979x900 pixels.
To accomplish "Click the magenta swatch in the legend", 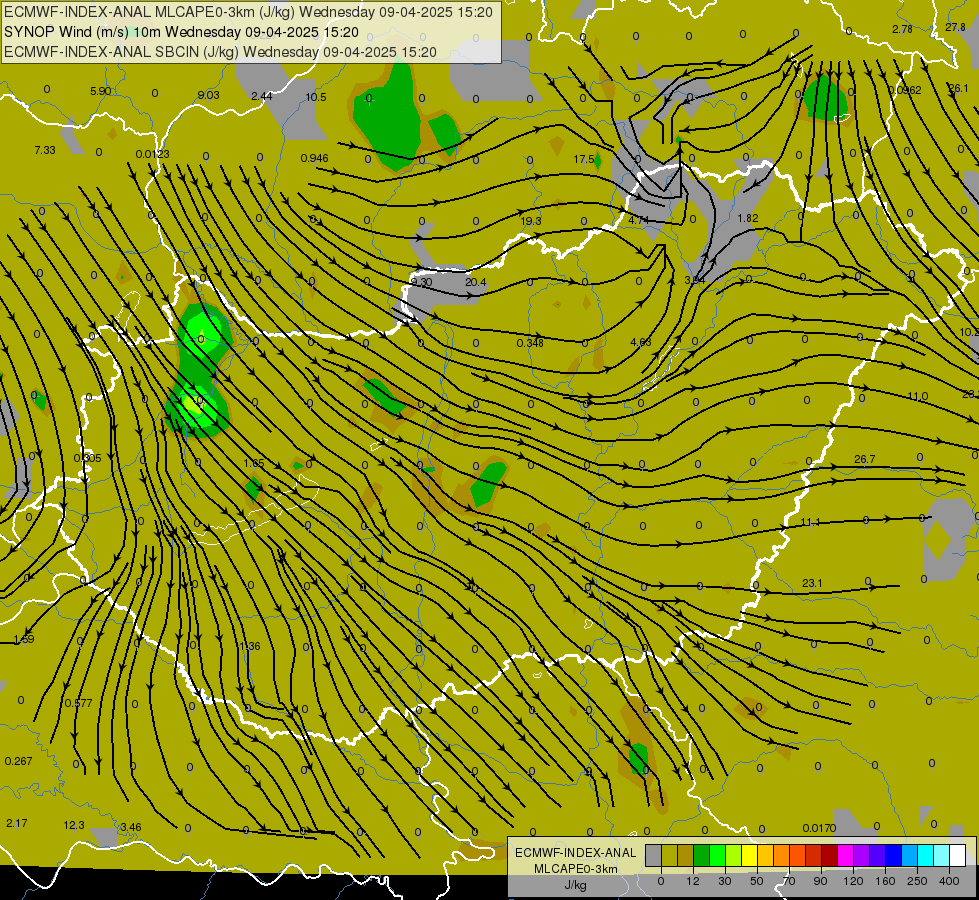I will click(x=845, y=856).
